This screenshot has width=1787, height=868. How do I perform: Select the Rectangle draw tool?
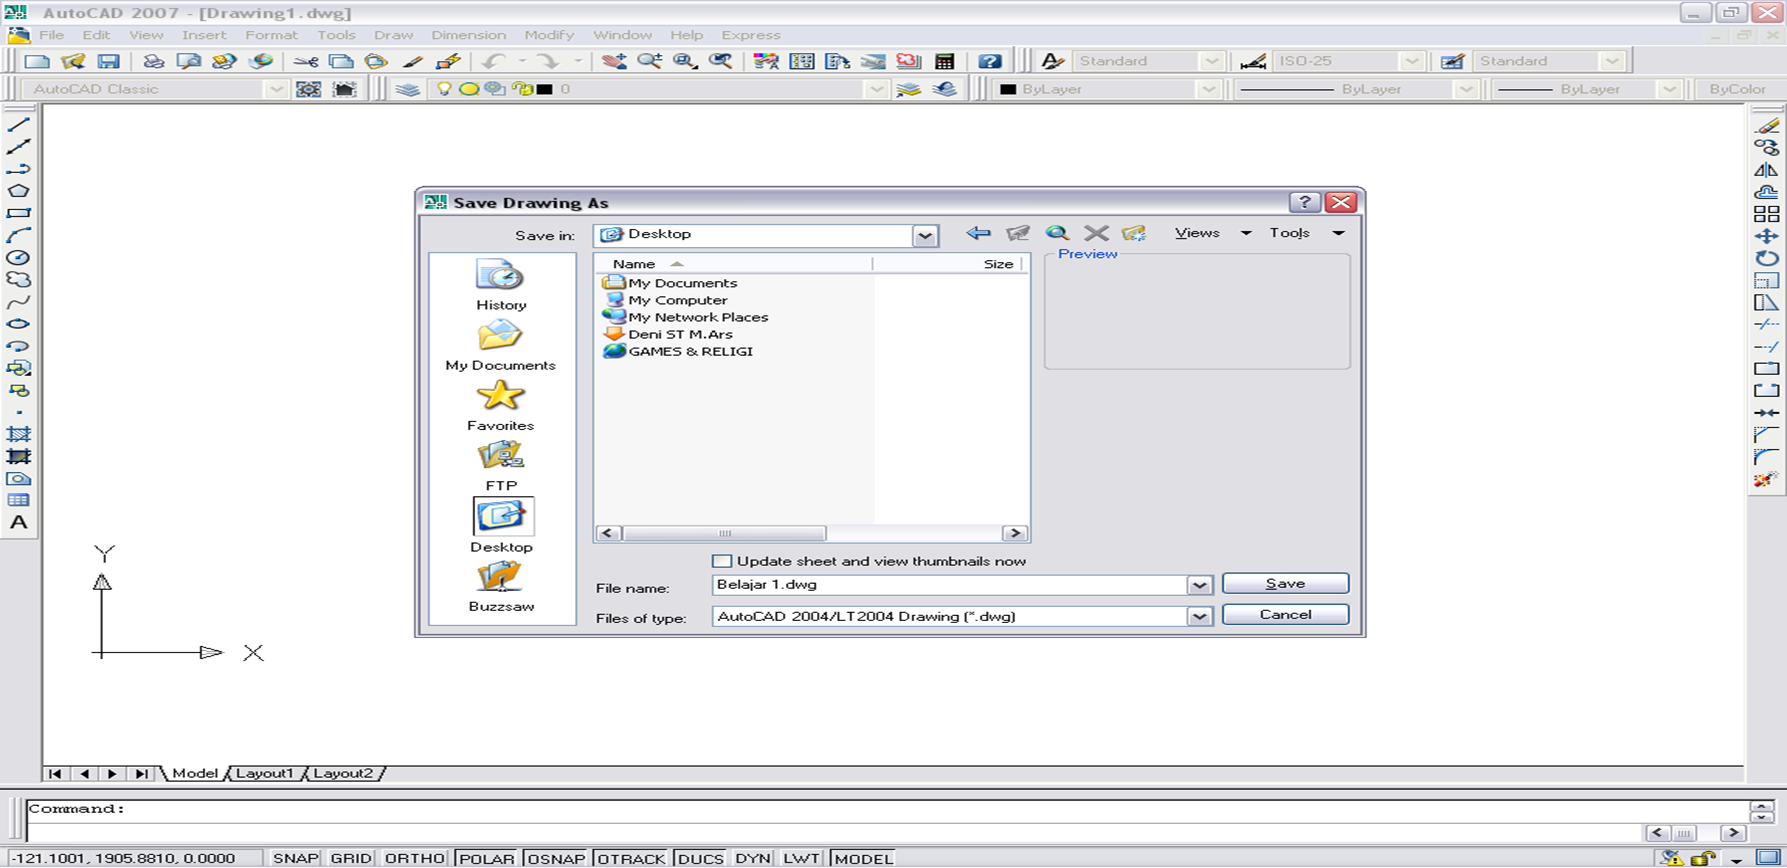[x=18, y=213]
